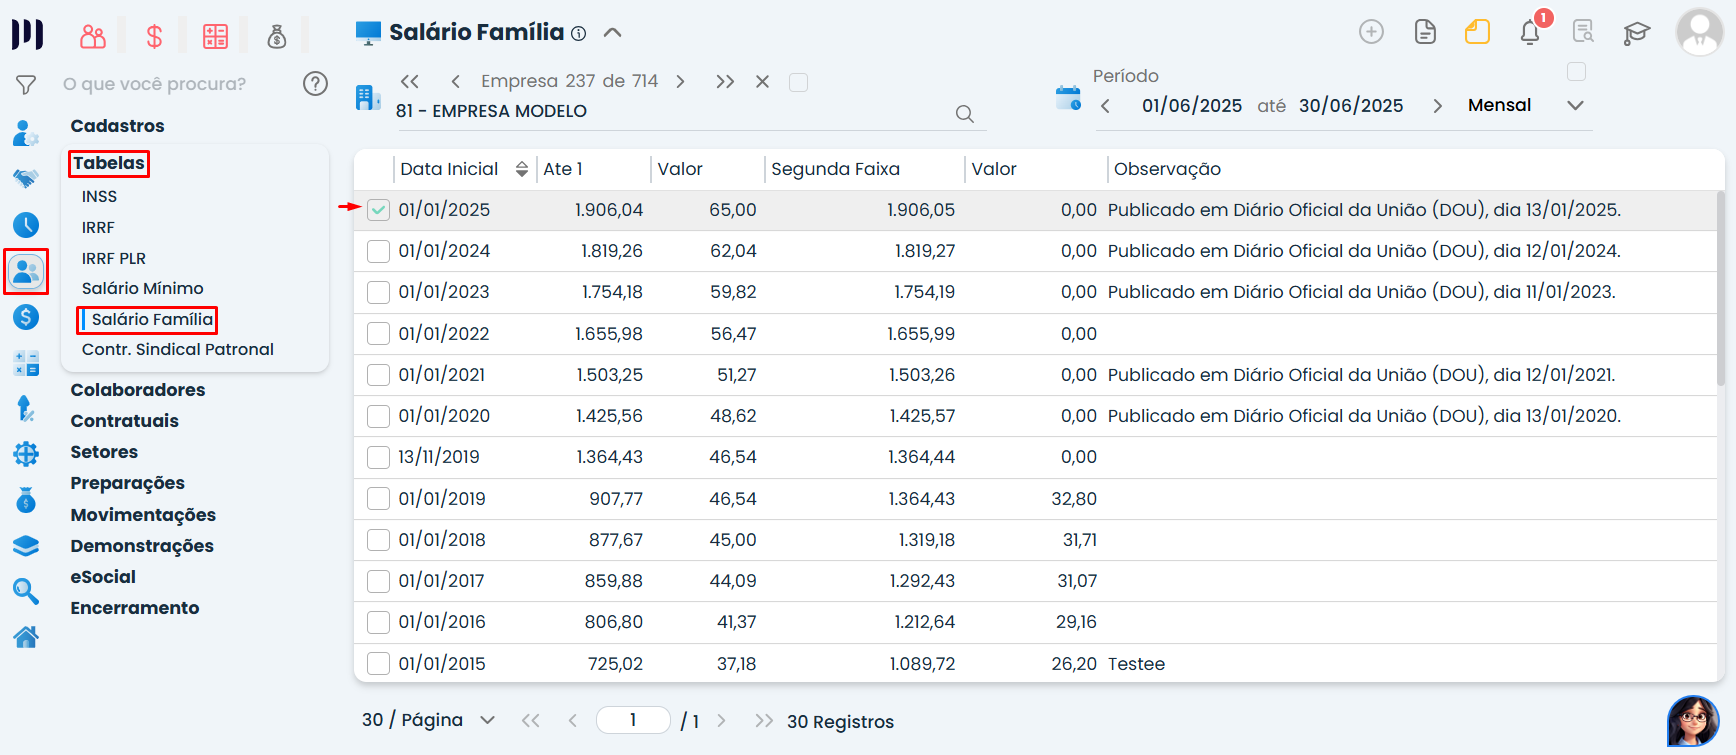Collapse the Salário Família title chevron
The width and height of the screenshot is (1736, 755).
(x=613, y=33)
